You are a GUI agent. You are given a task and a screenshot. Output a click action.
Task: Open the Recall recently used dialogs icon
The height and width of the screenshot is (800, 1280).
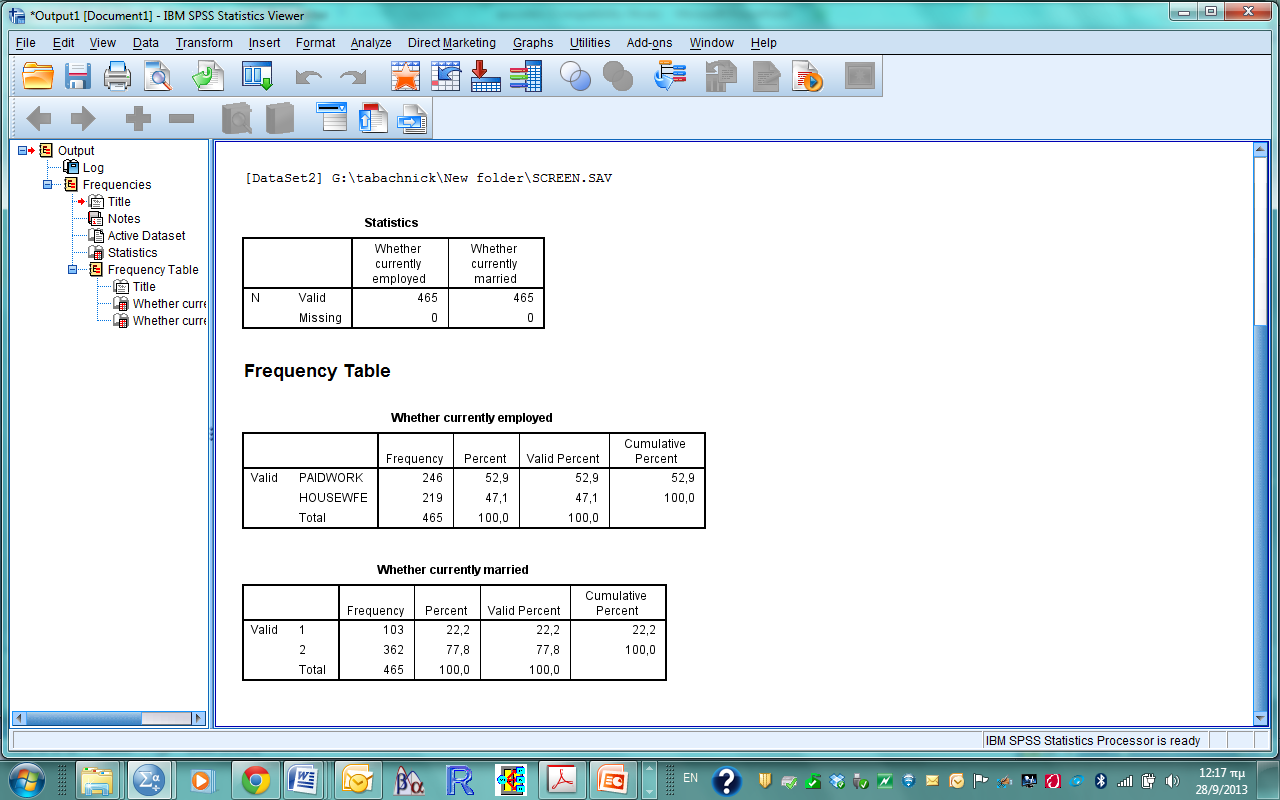(257, 76)
